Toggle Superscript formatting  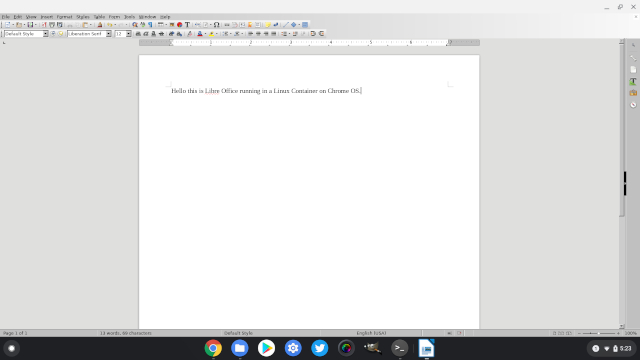pos(171,34)
